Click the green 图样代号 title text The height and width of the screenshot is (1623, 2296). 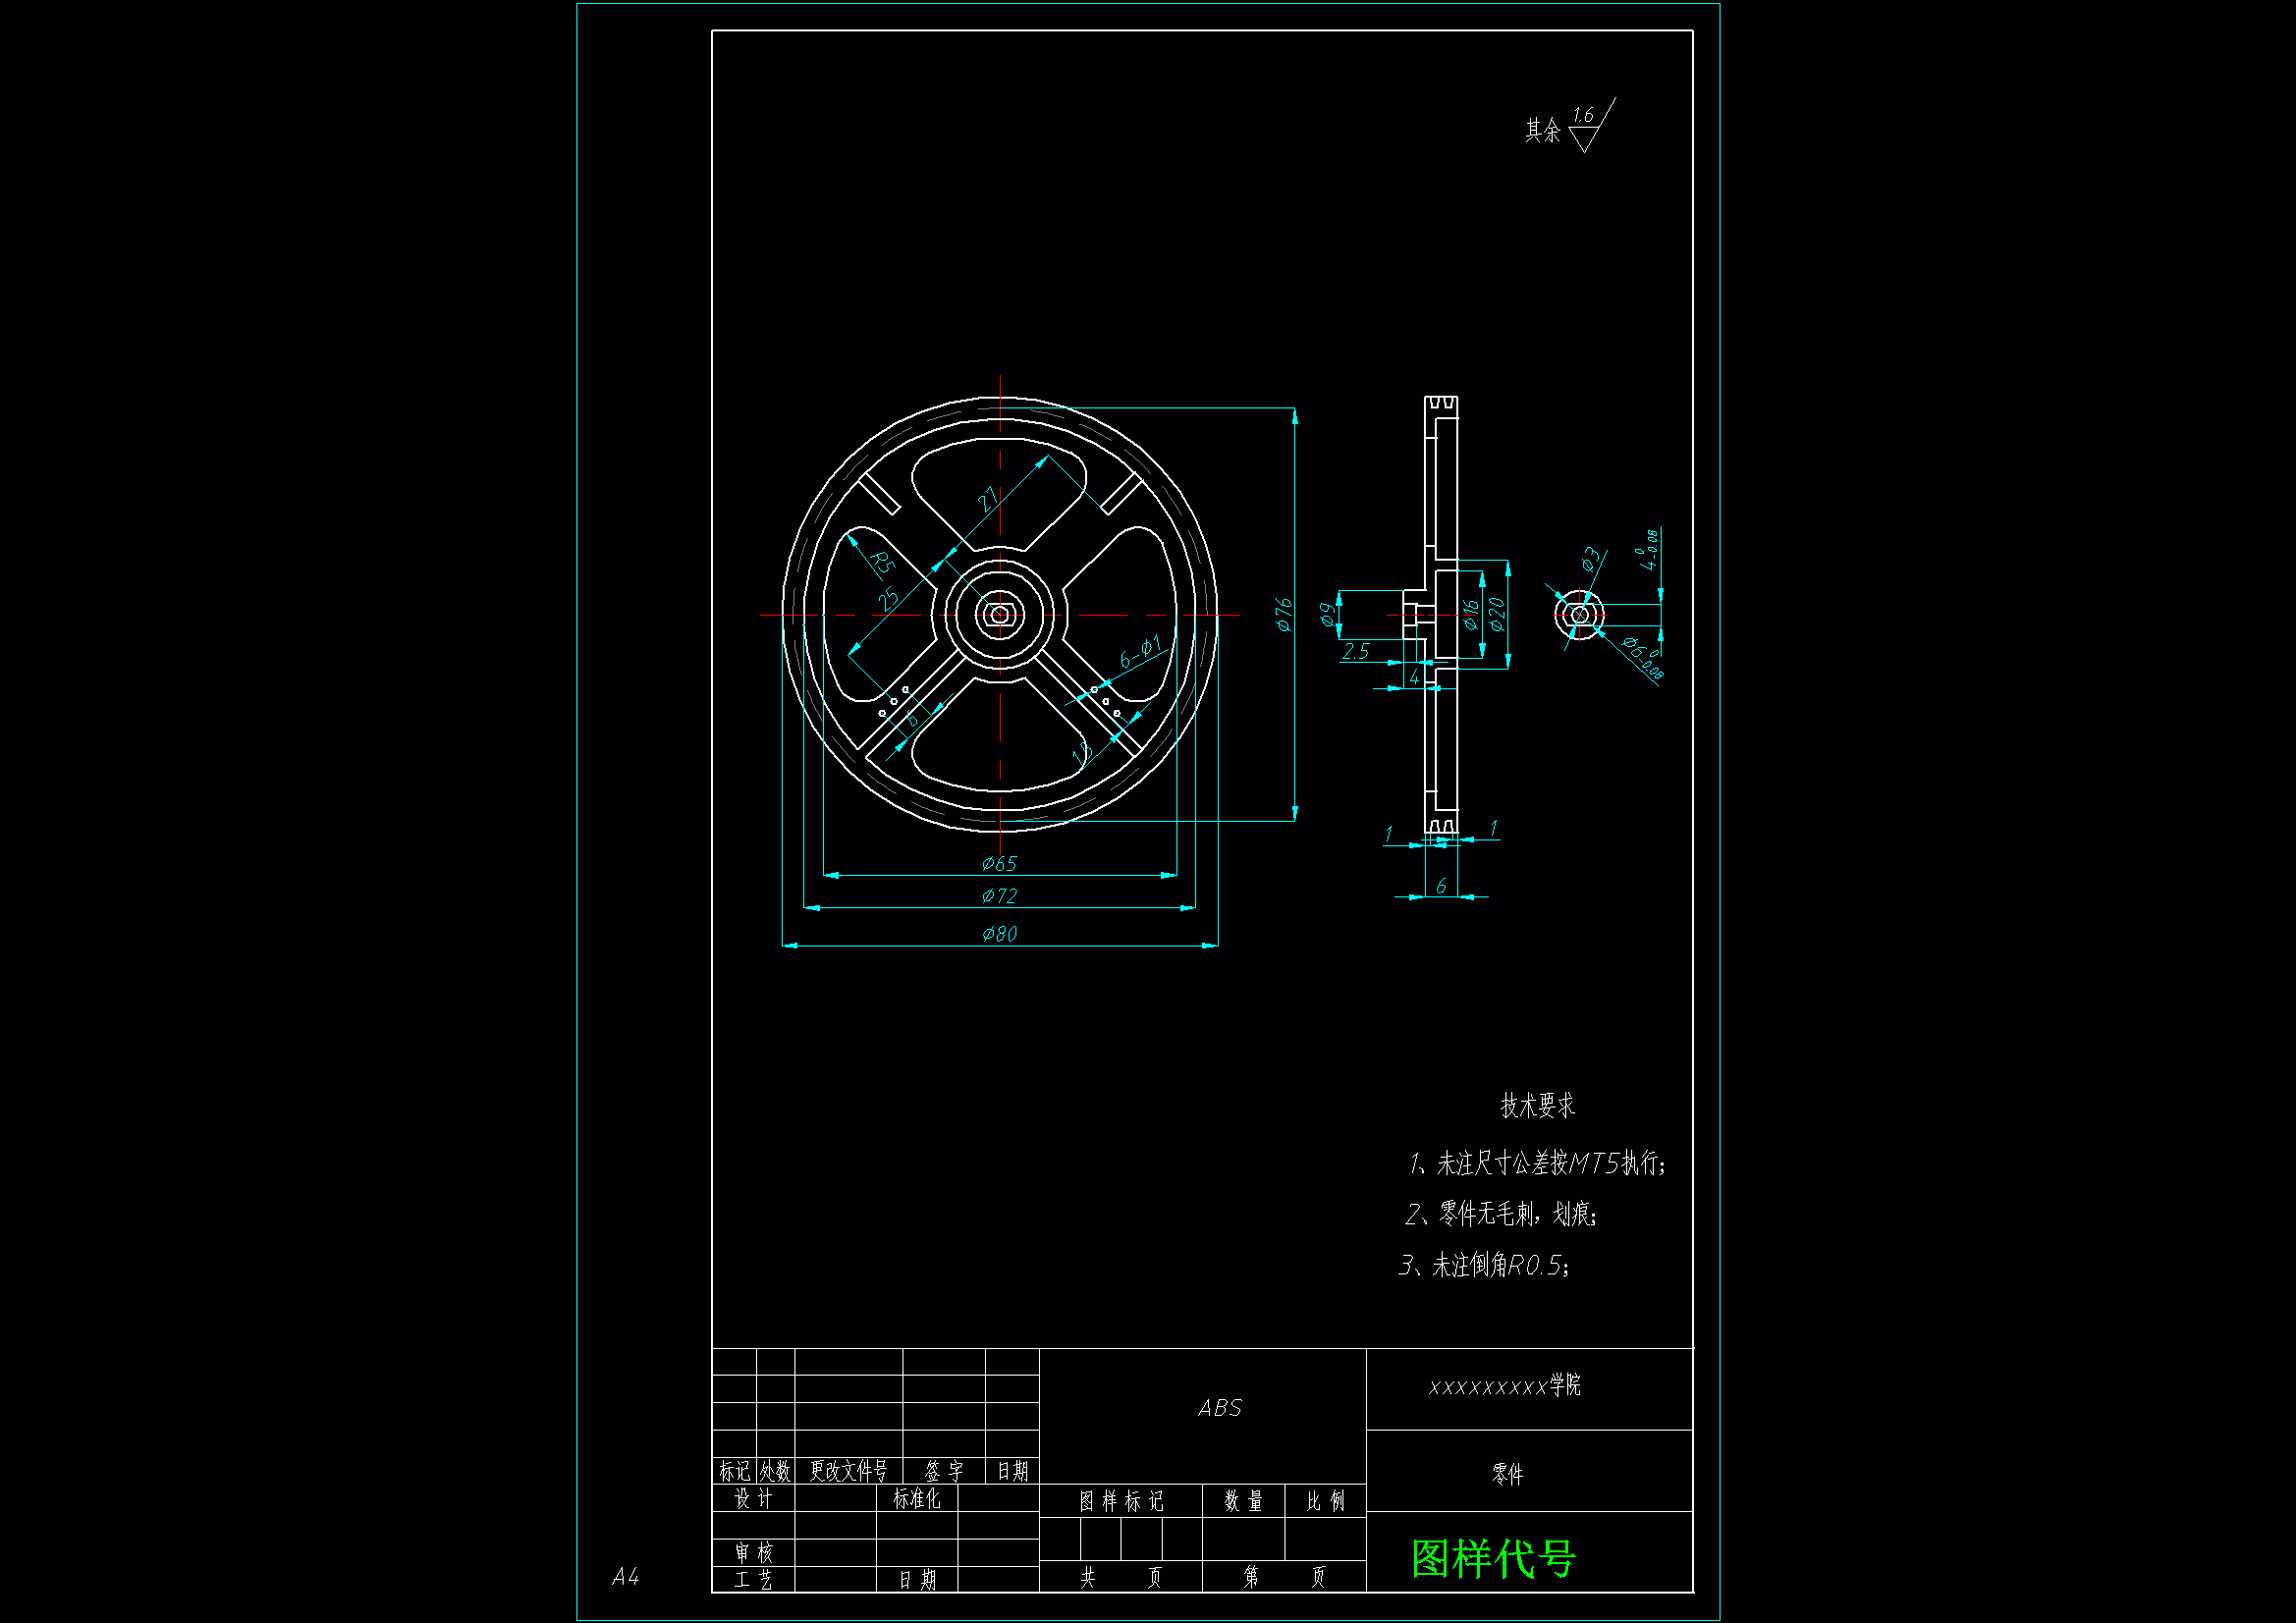1493,1558
